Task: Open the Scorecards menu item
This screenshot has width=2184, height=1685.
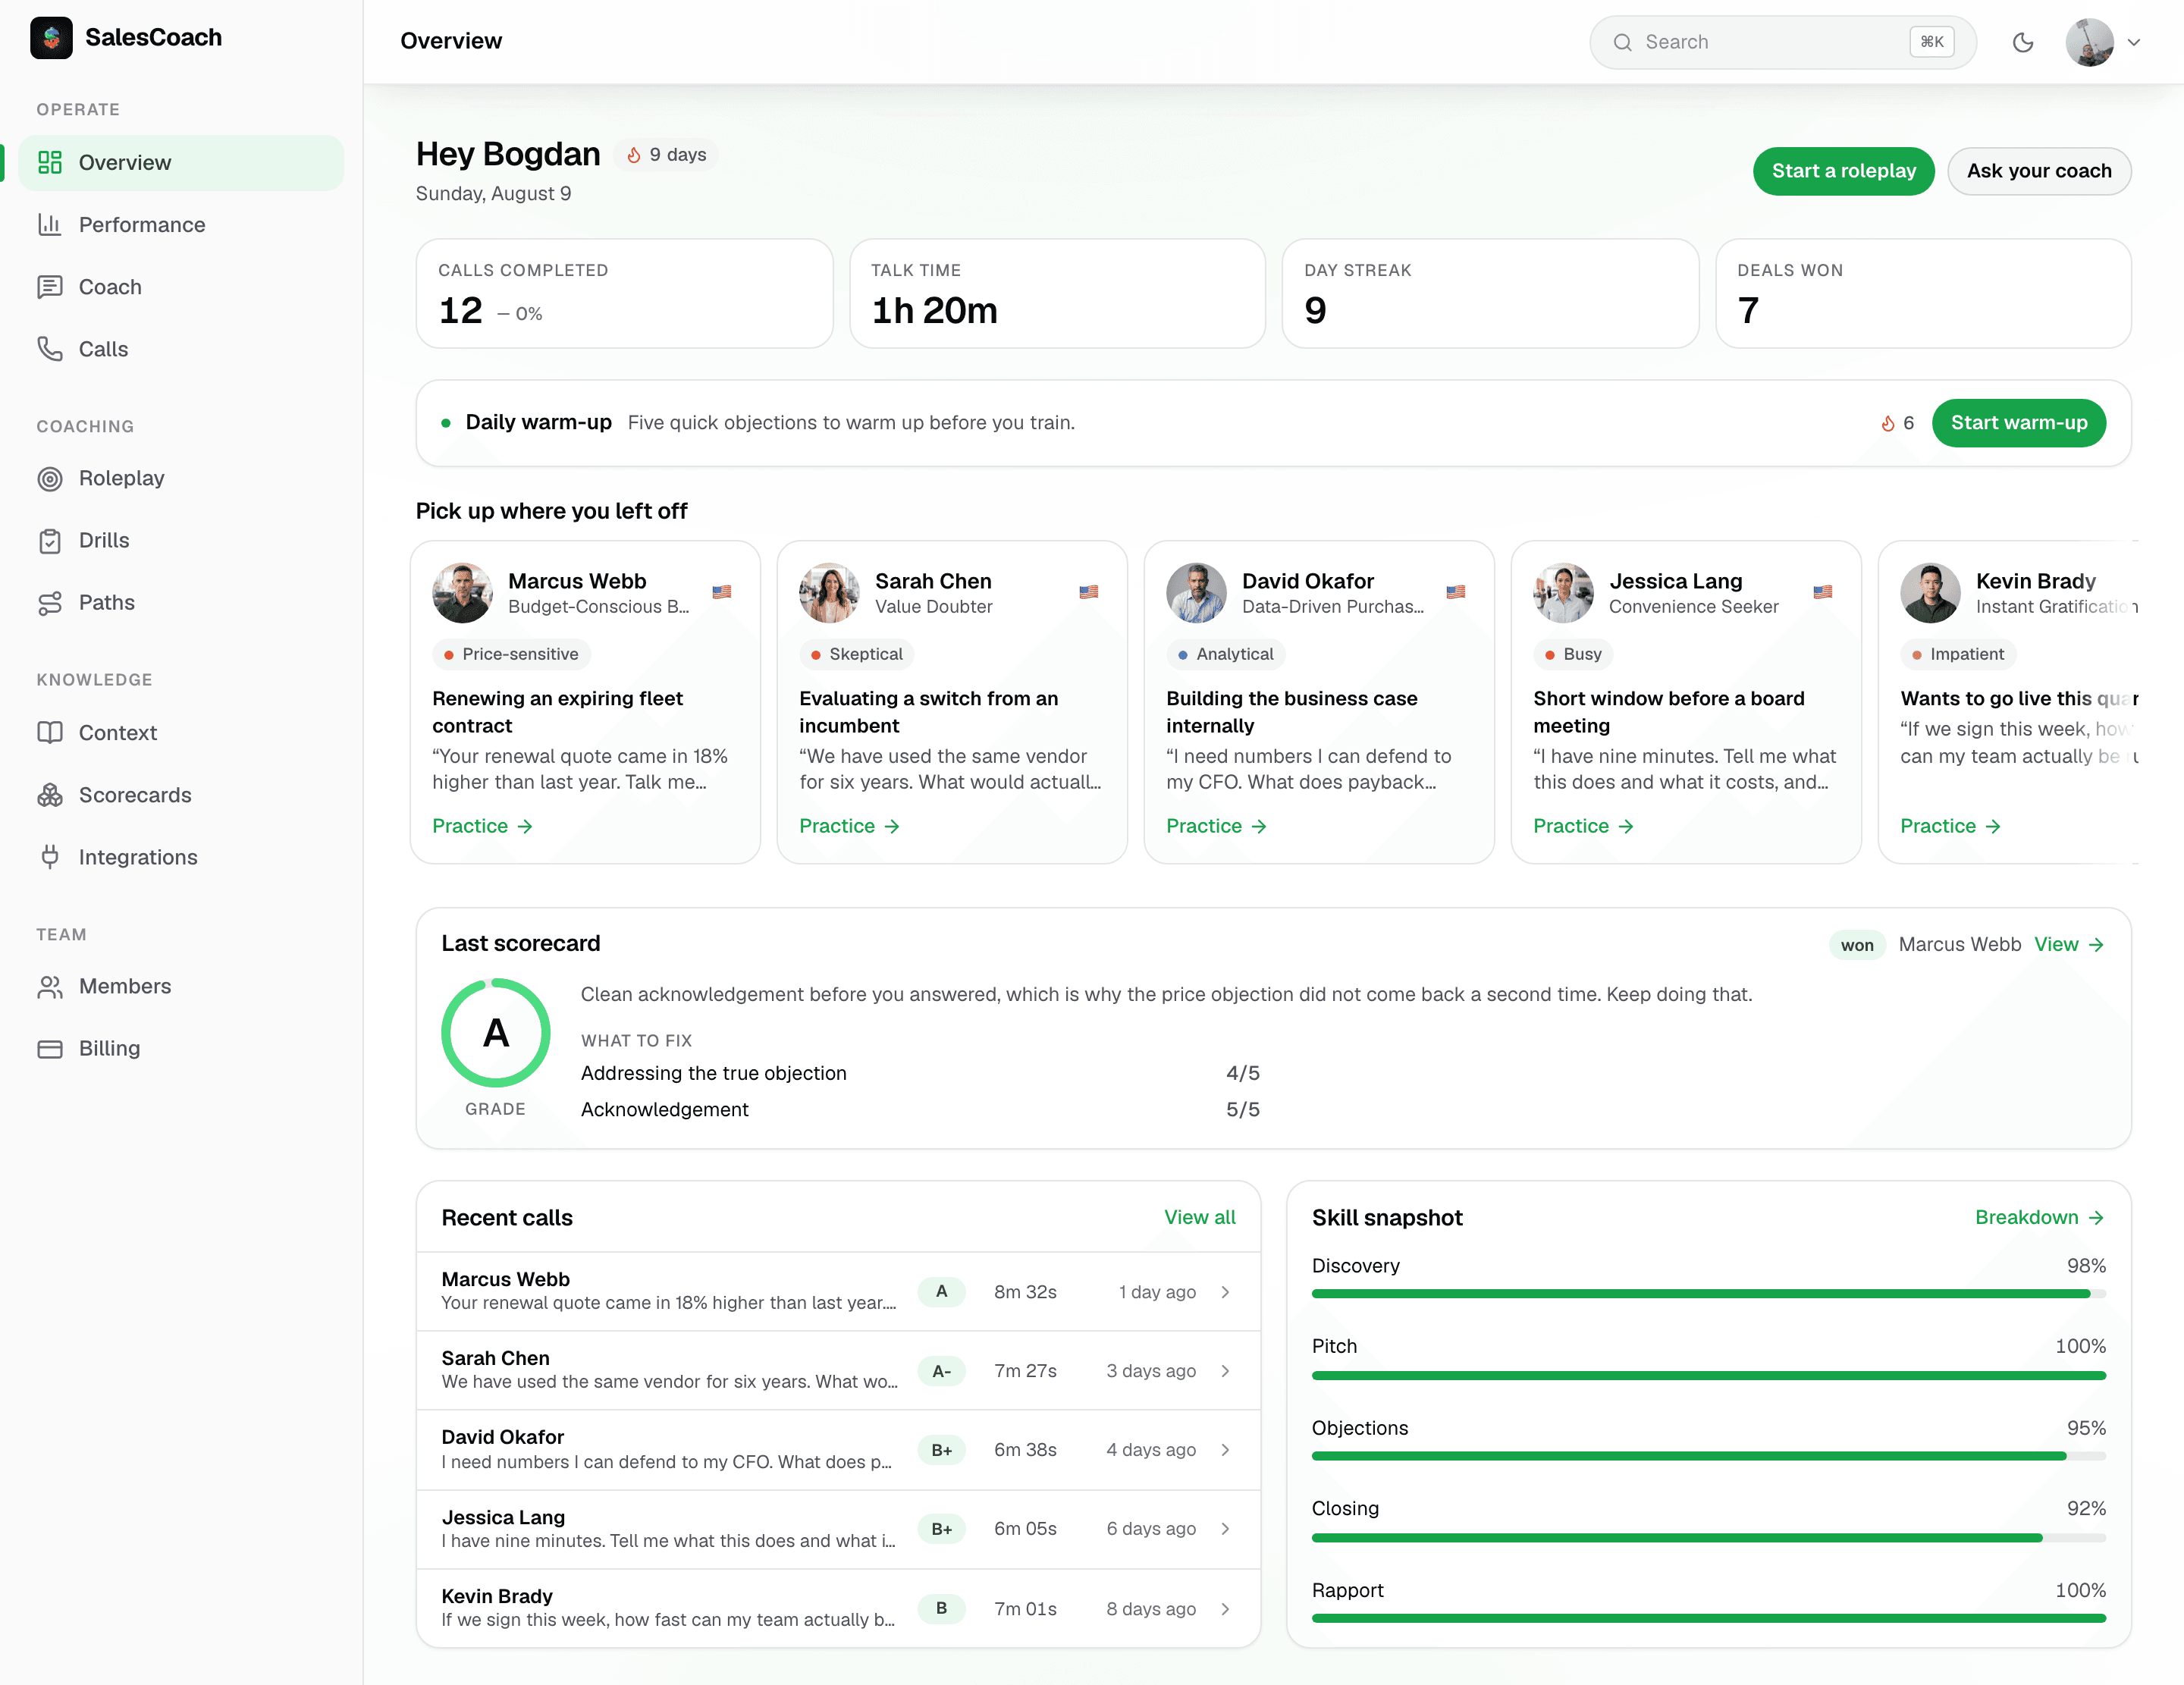Action: click(181, 795)
